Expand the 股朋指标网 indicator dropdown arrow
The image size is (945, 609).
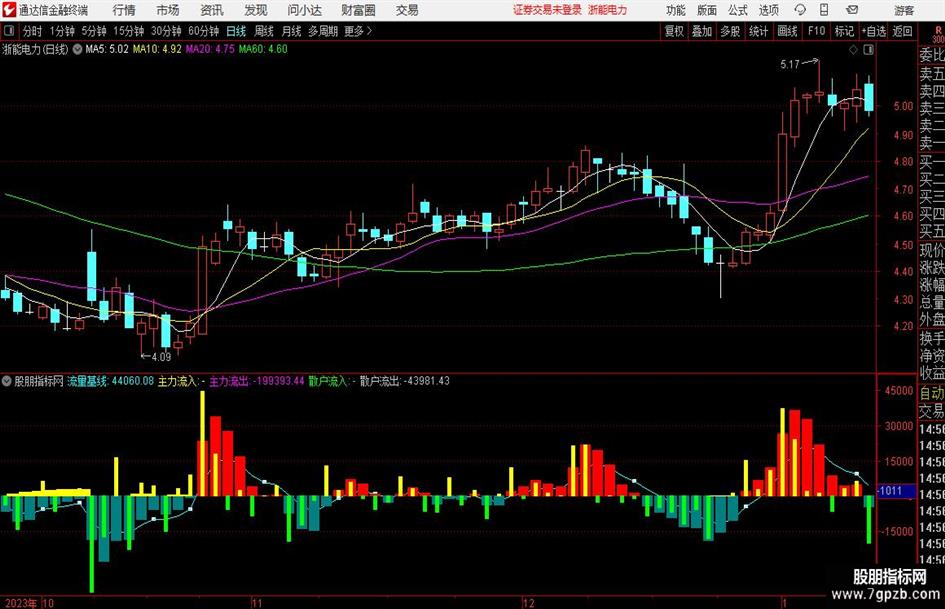tap(7, 381)
